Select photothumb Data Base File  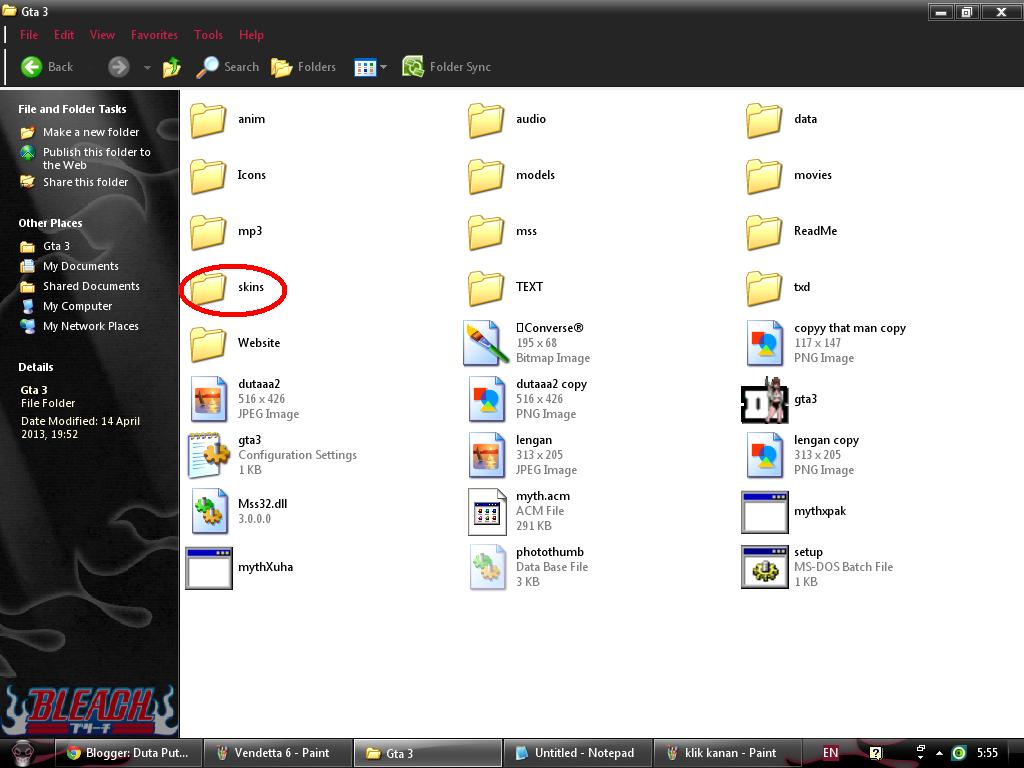click(x=529, y=567)
